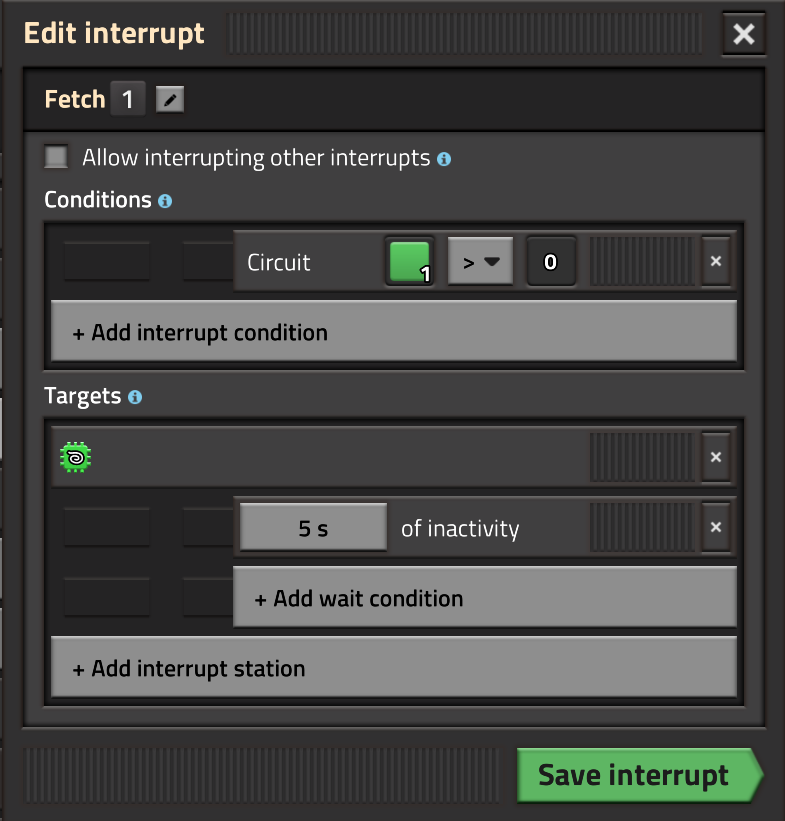Click the green spiral station icon under Targets
The image size is (785, 821).
point(75,457)
